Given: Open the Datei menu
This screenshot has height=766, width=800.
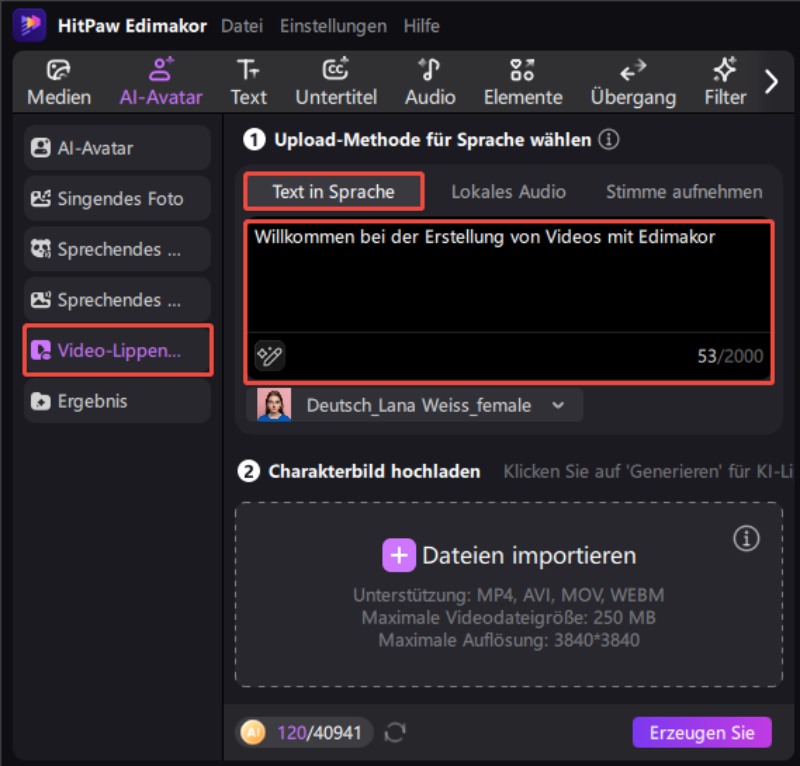Looking at the screenshot, I should point(242,26).
